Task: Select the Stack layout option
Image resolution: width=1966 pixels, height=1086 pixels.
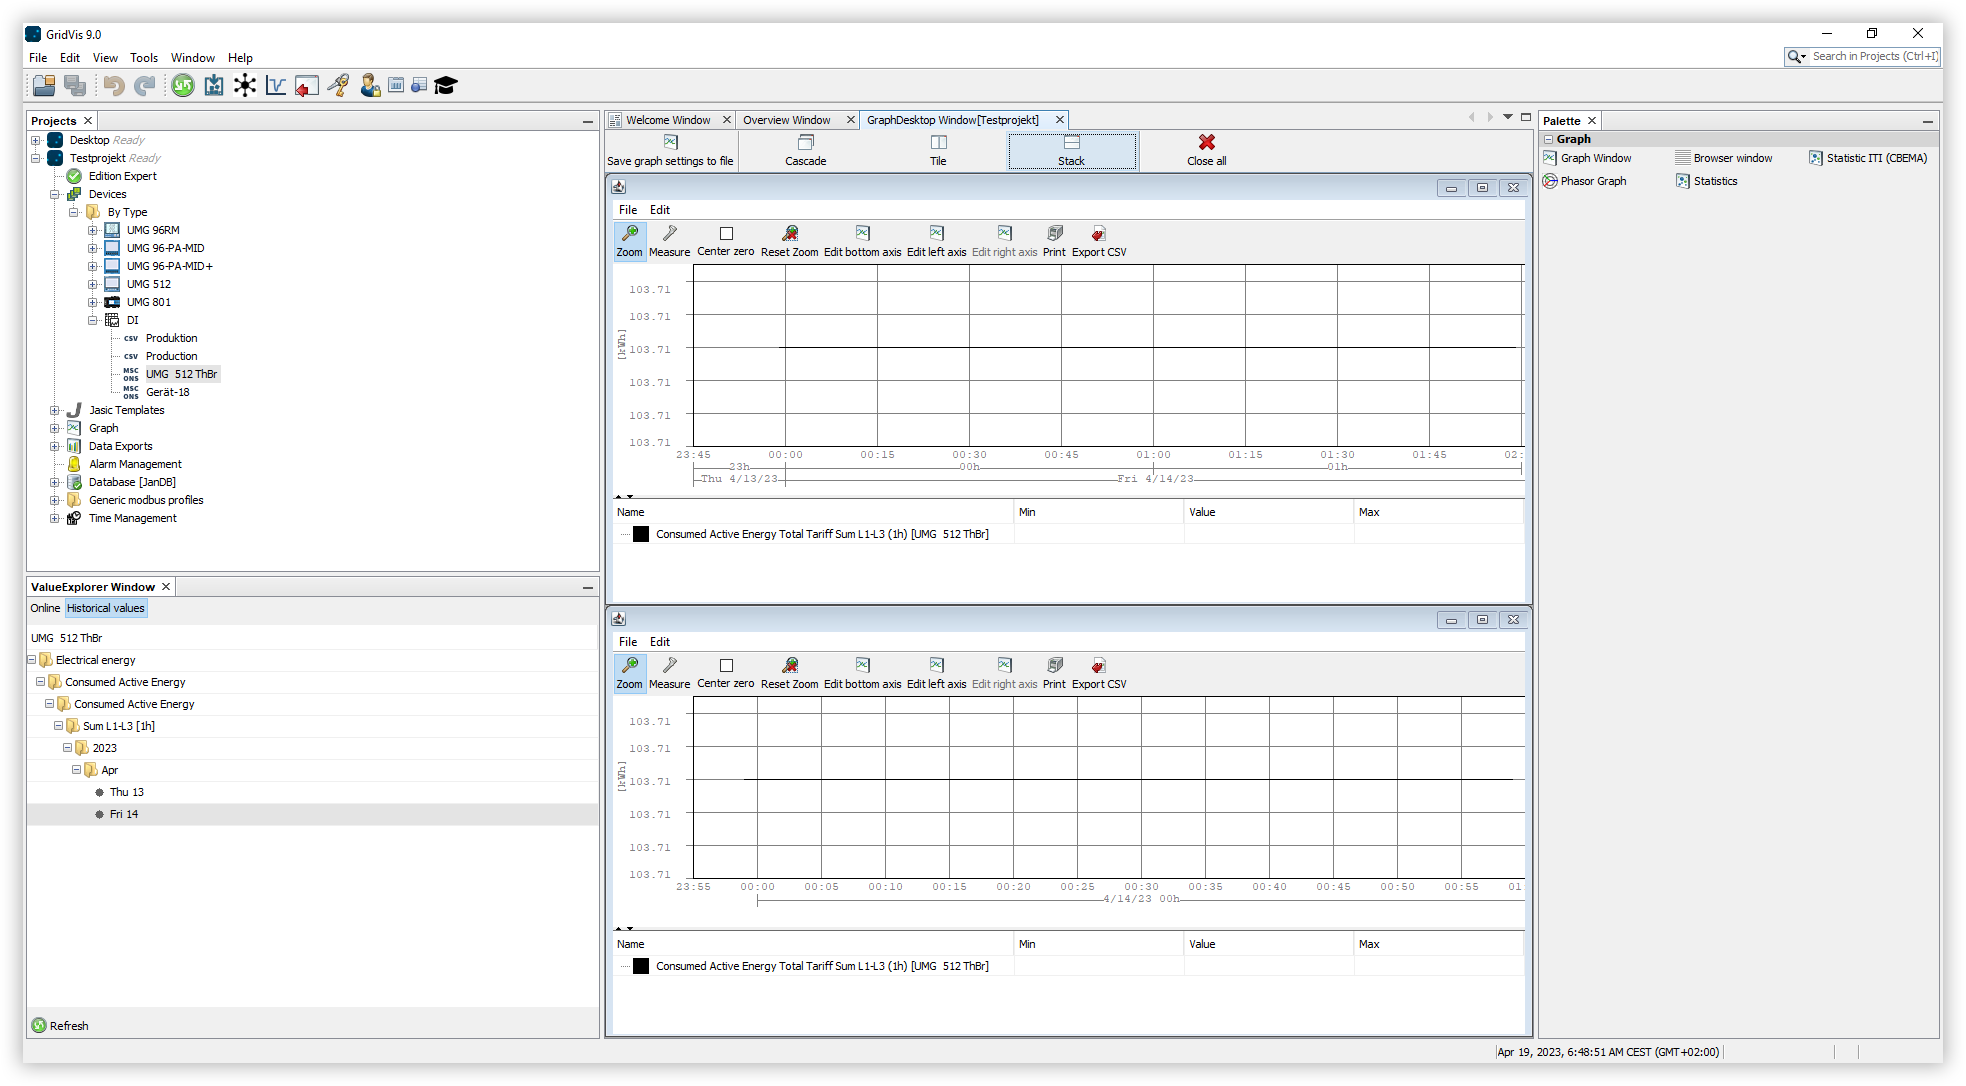Action: click(x=1071, y=150)
